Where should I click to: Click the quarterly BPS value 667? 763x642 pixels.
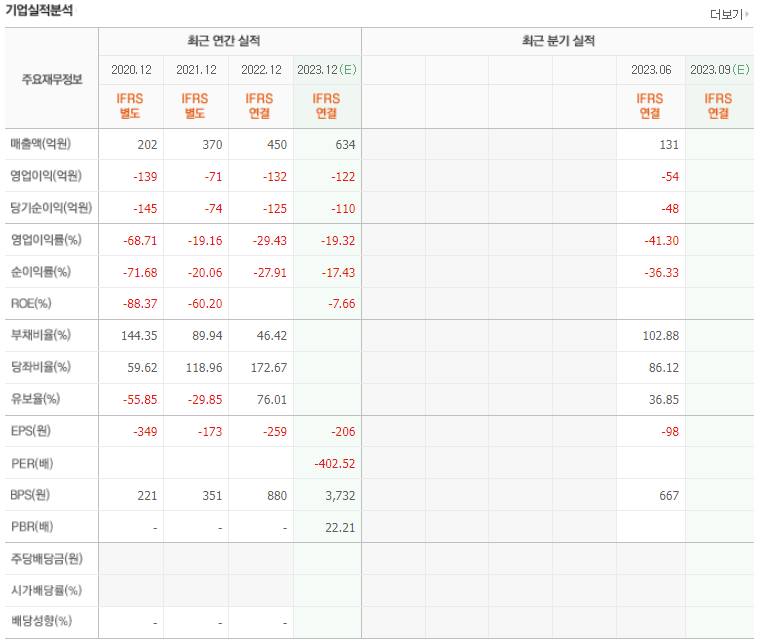(x=669, y=496)
